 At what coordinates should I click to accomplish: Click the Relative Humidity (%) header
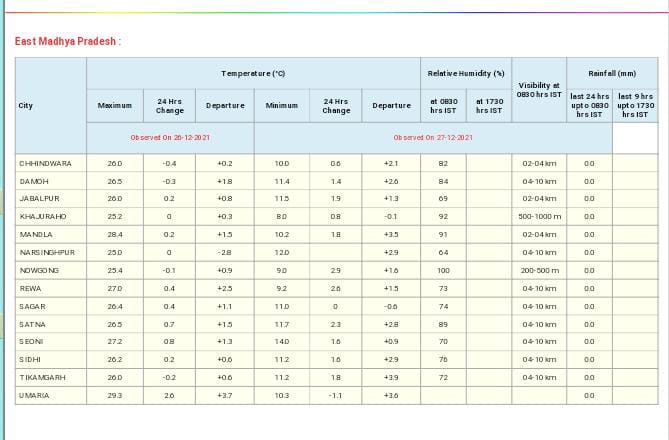[466, 73]
